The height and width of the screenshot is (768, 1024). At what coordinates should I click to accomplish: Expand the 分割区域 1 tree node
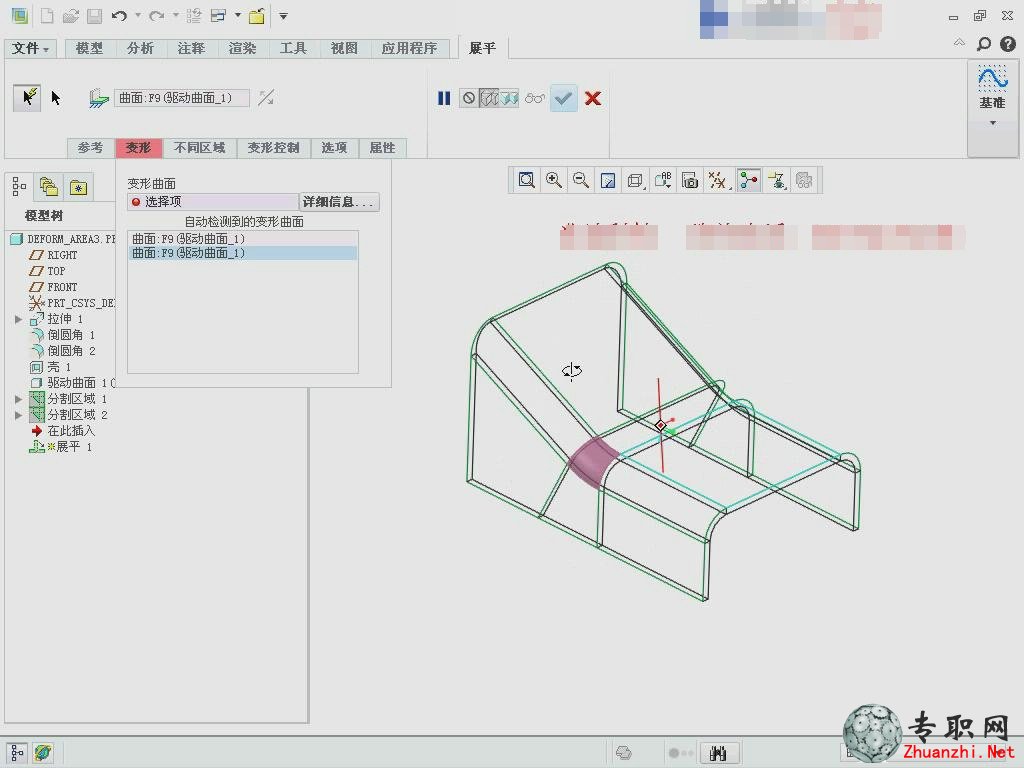point(18,399)
